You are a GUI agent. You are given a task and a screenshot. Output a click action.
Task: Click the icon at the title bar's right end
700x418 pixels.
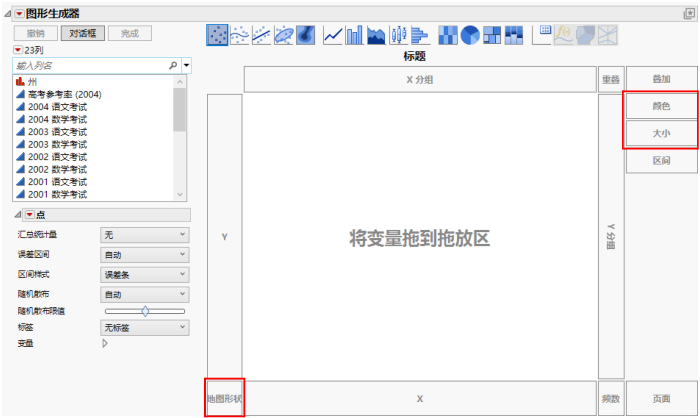pyautogui.click(x=688, y=14)
